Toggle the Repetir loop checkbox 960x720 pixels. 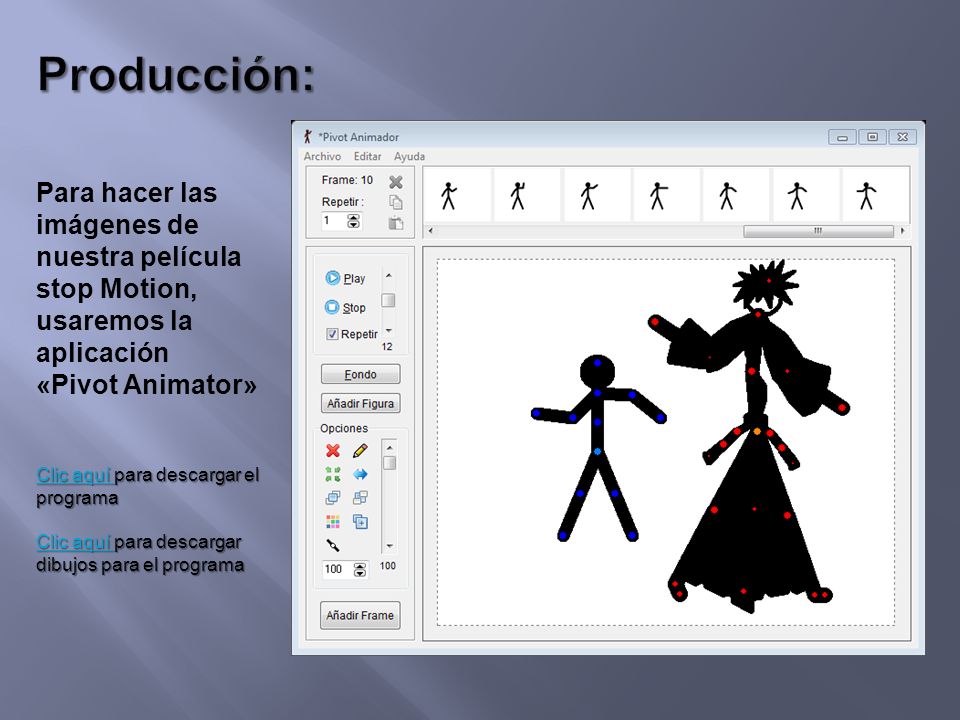332,334
